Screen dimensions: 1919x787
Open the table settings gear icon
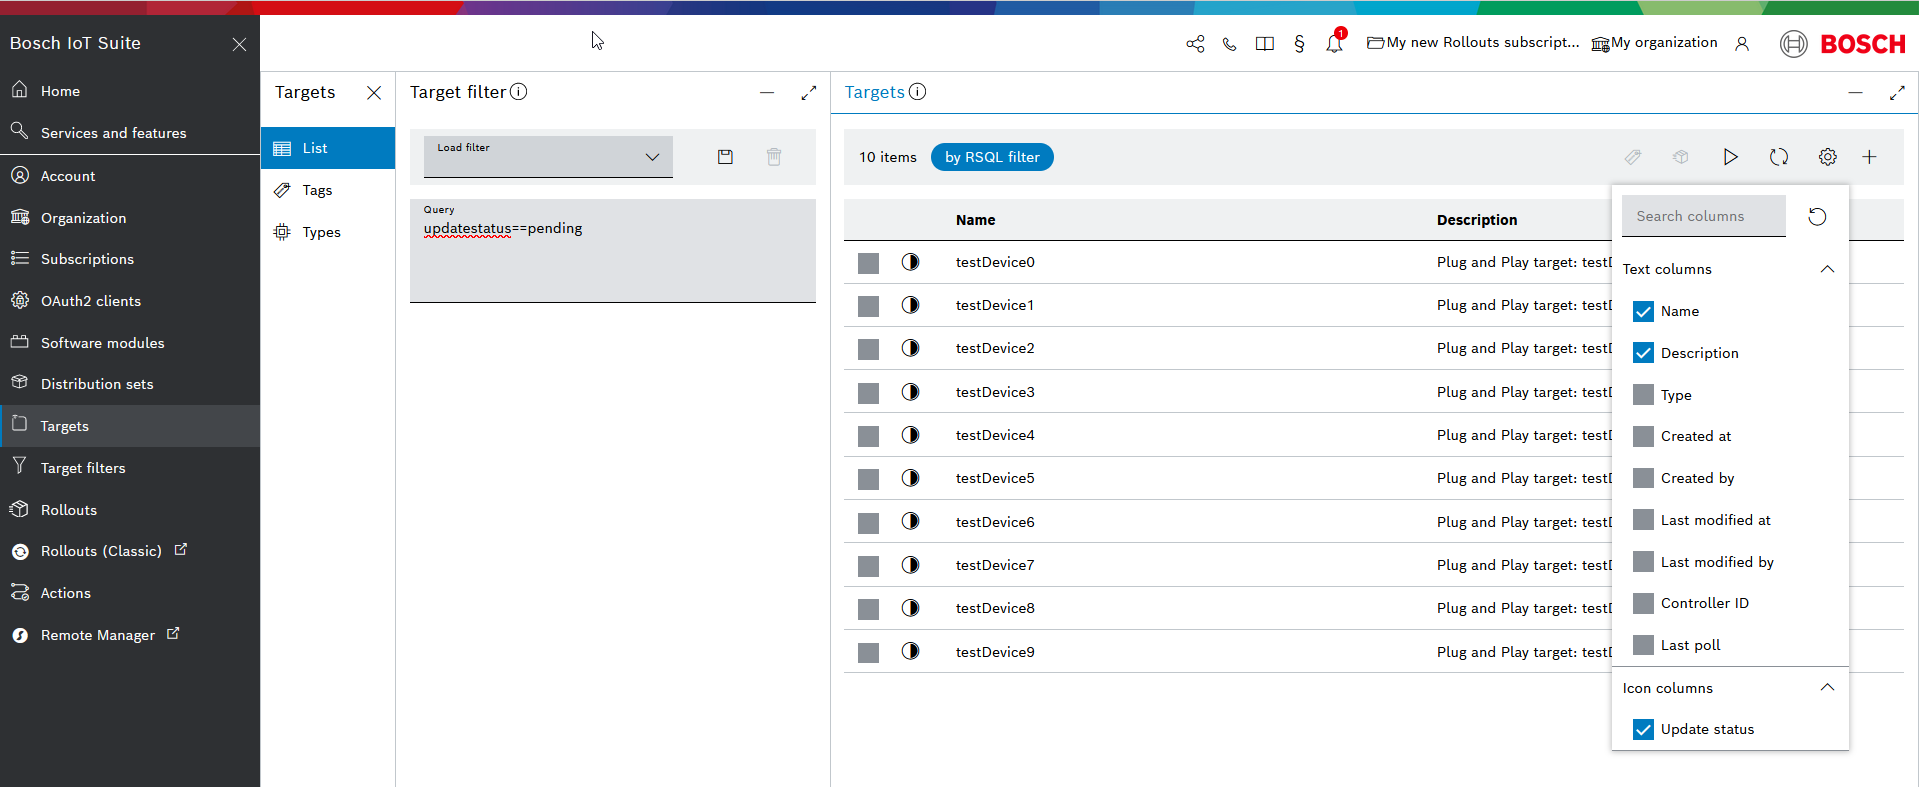click(1827, 157)
